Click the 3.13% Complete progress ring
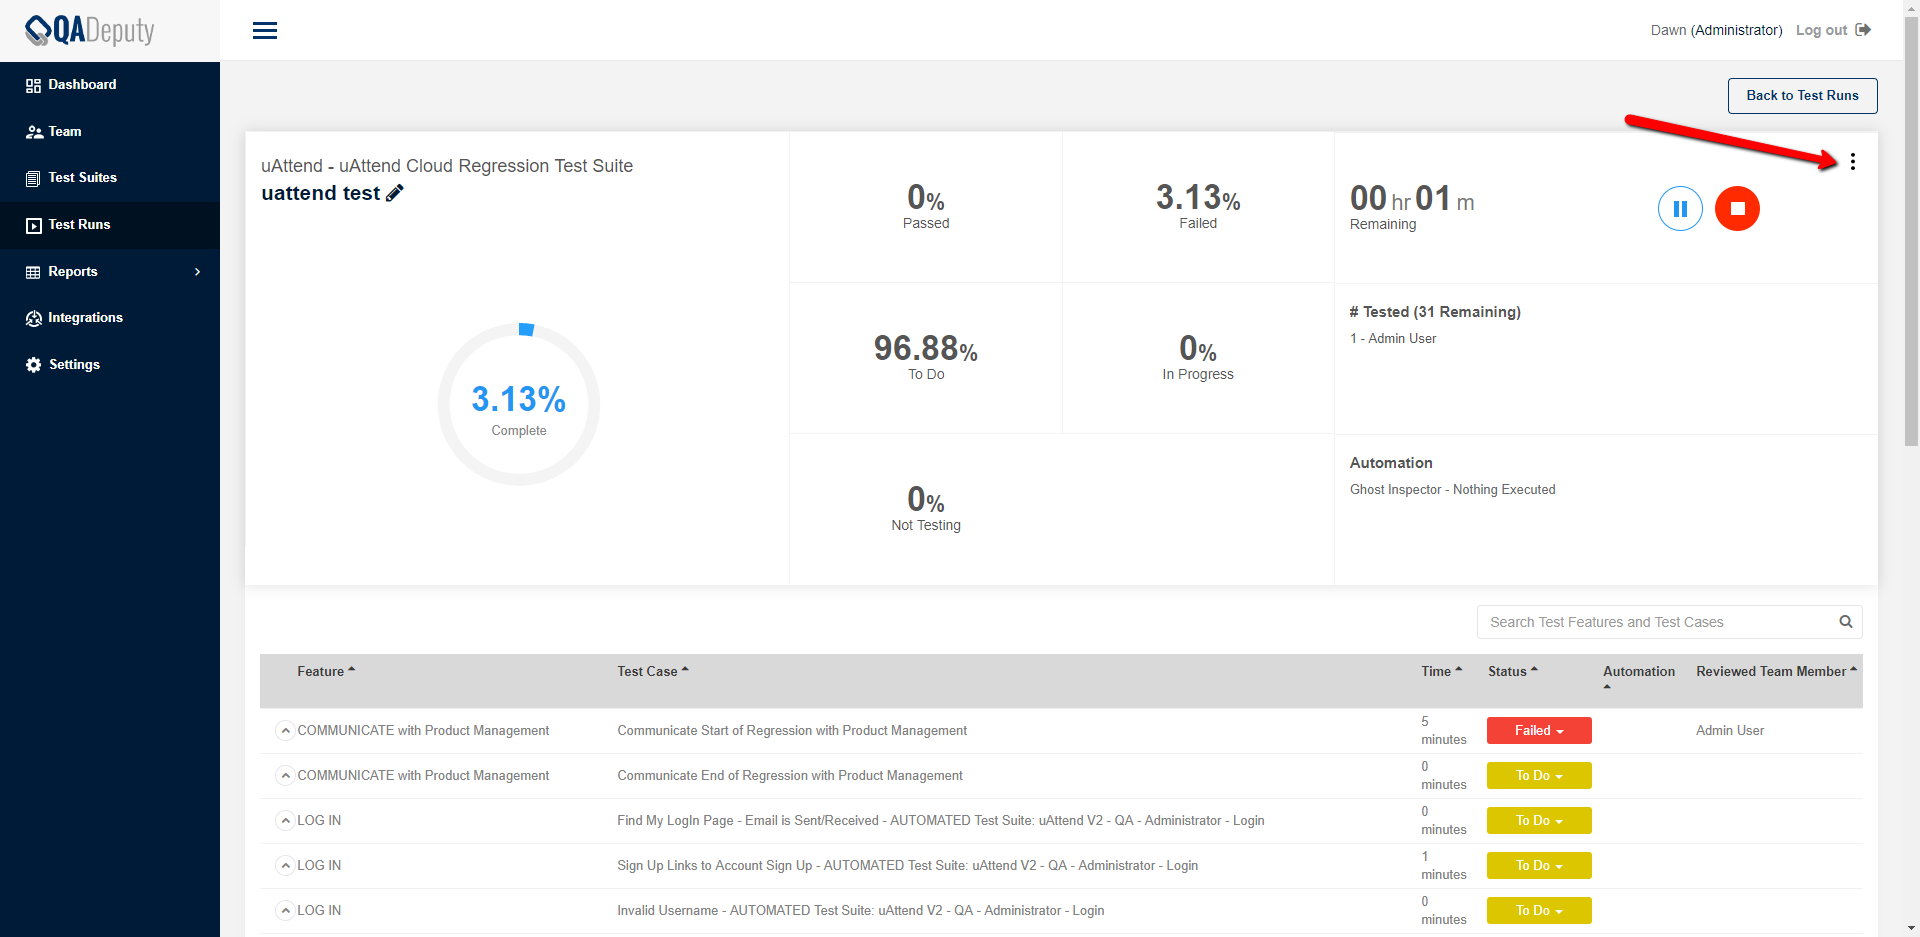Screen dimensions: 1920x937 (519, 405)
